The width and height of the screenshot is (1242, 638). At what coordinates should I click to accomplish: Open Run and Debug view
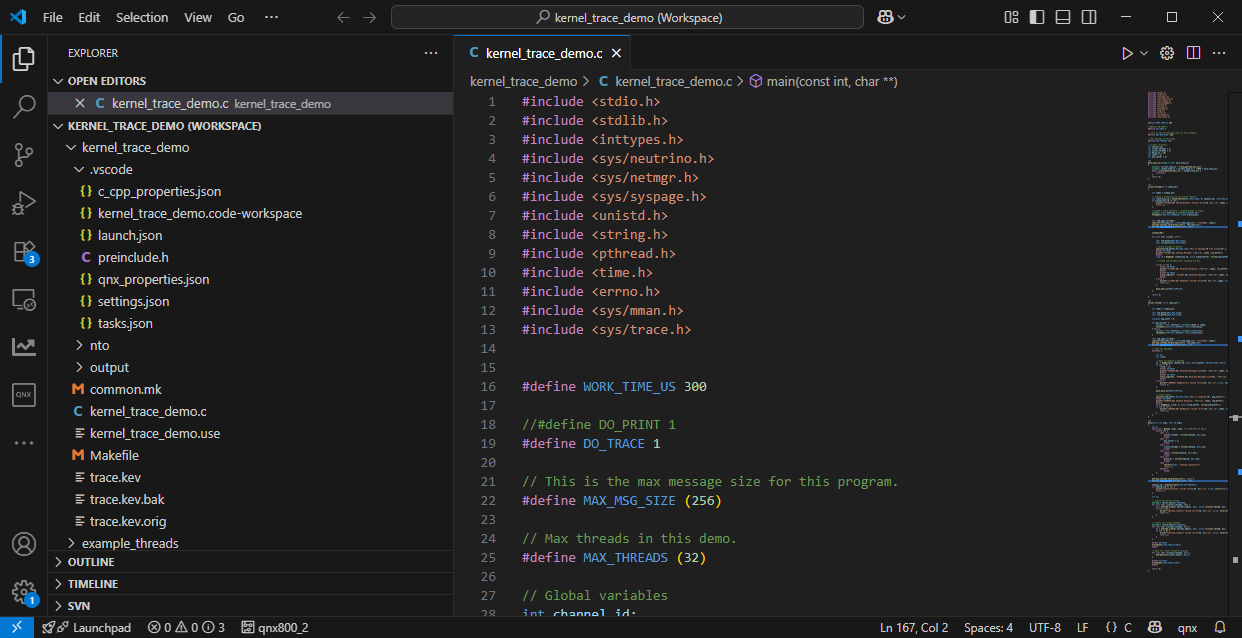24,203
